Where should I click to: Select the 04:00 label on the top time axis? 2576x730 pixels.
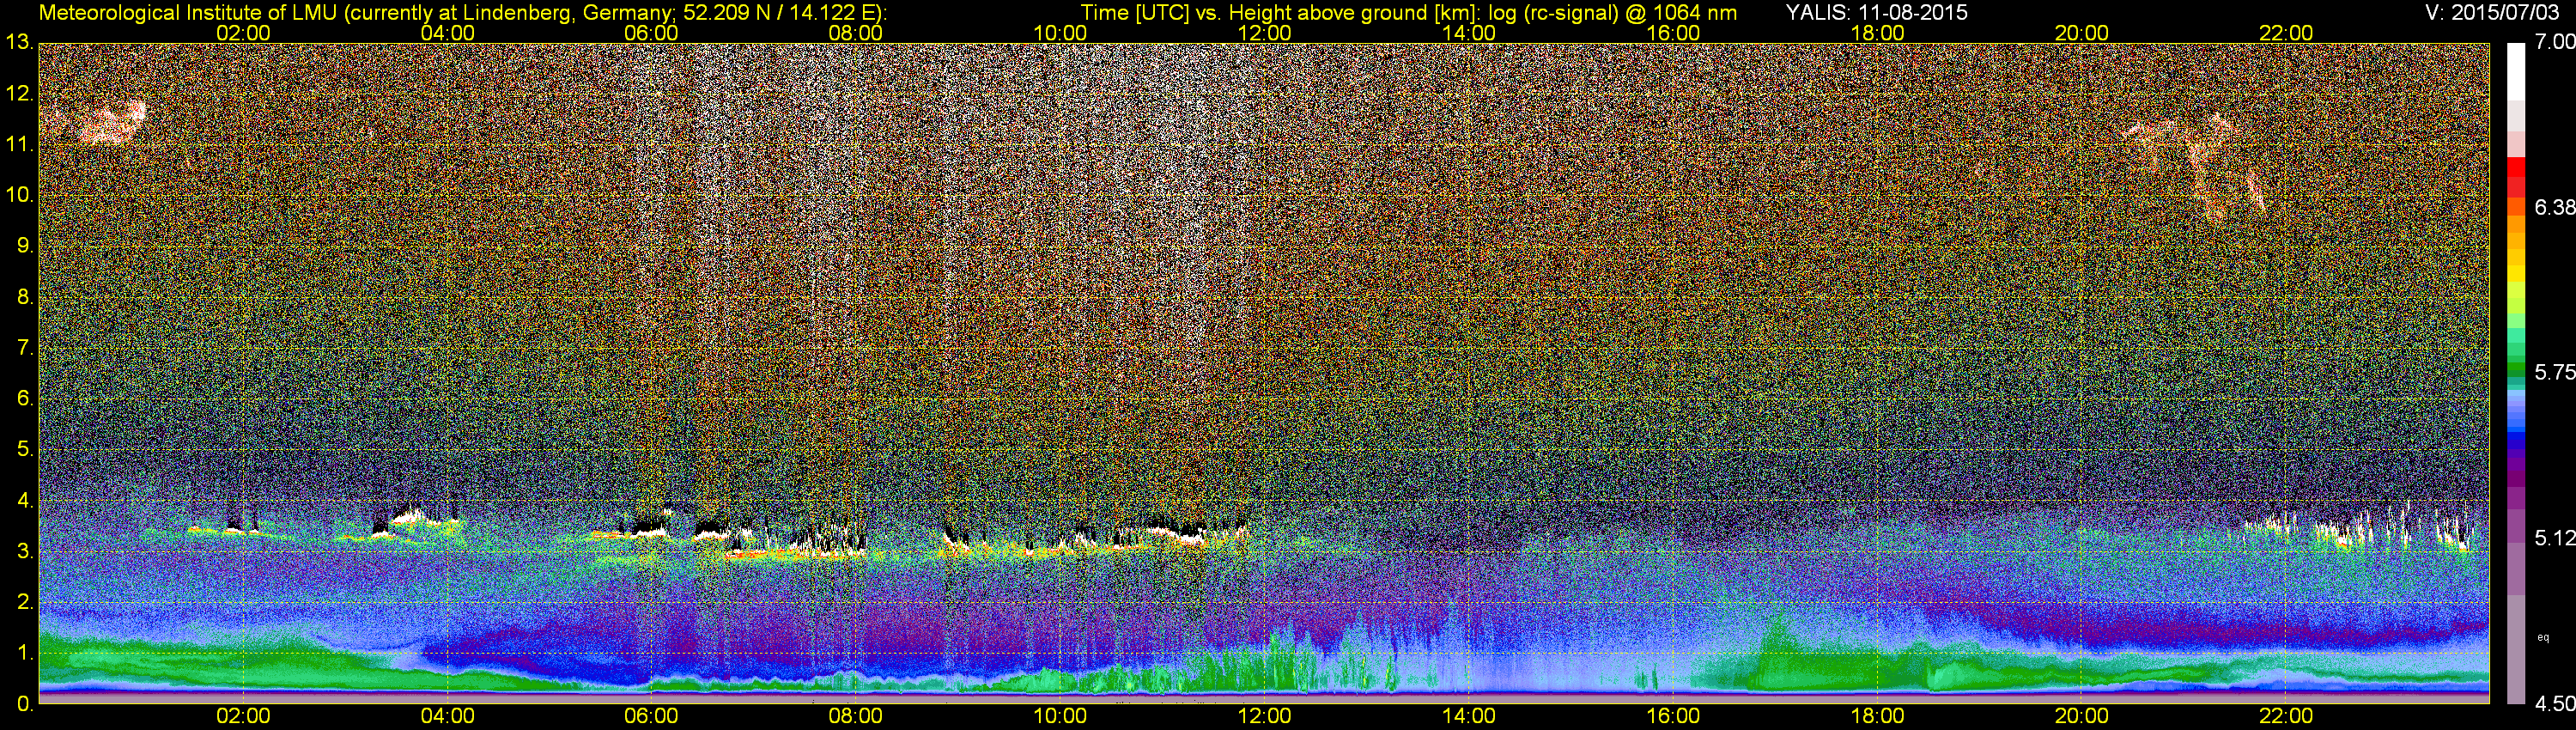click(447, 33)
